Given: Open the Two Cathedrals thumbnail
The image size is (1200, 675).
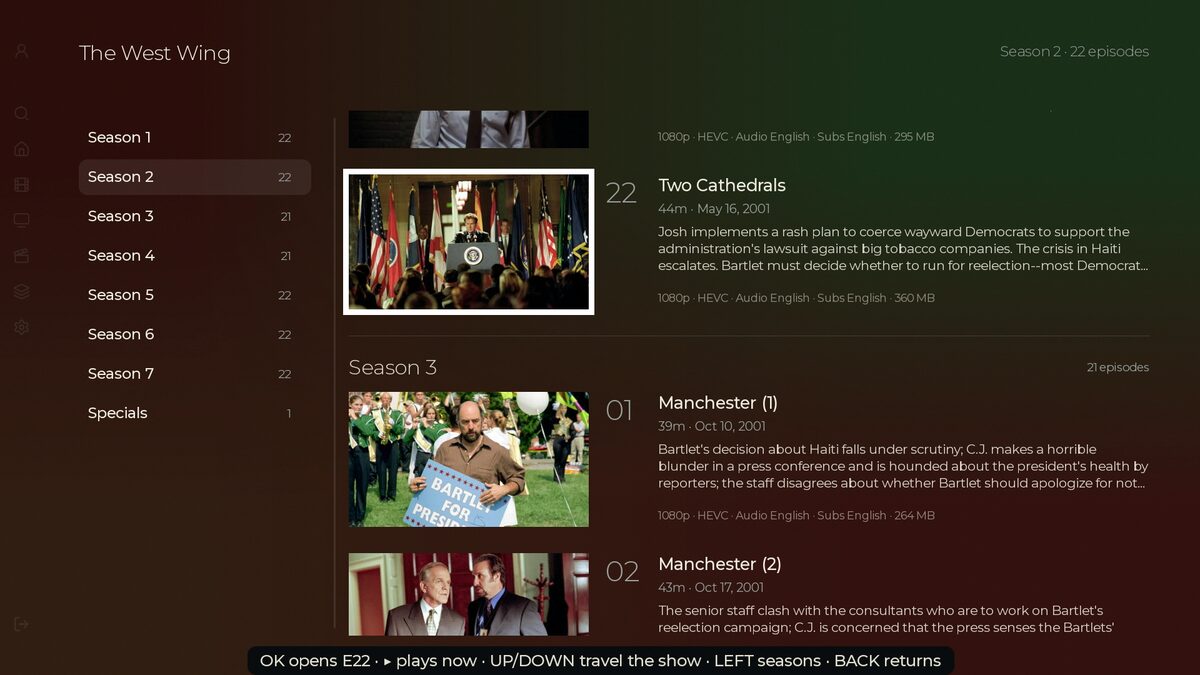Looking at the screenshot, I should (469, 242).
